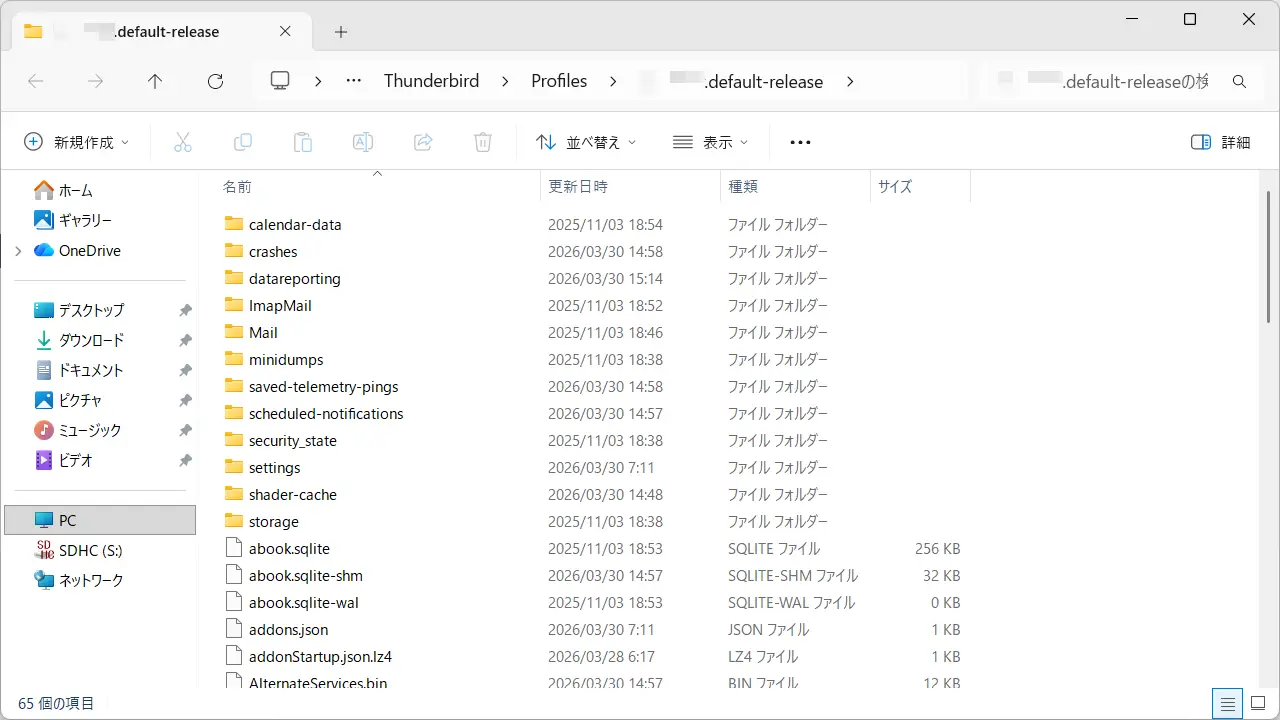This screenshot has height=720, width=1280.
Task: Toggle the Details pane button
Action: [1221, 142]
